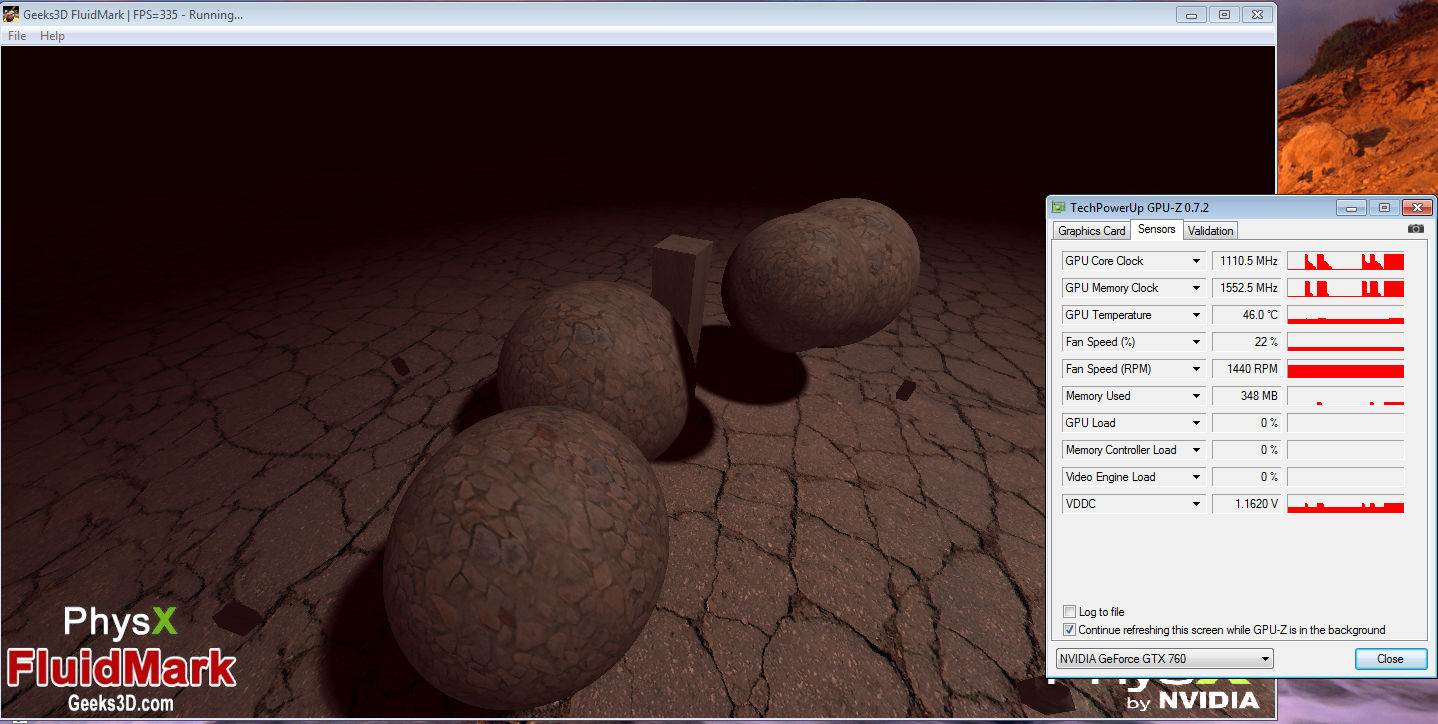Viewport: 1438px width, 724px height.
Task: Click the GPU Memory Clock history graph
Action: click(x=1345, y=288)
